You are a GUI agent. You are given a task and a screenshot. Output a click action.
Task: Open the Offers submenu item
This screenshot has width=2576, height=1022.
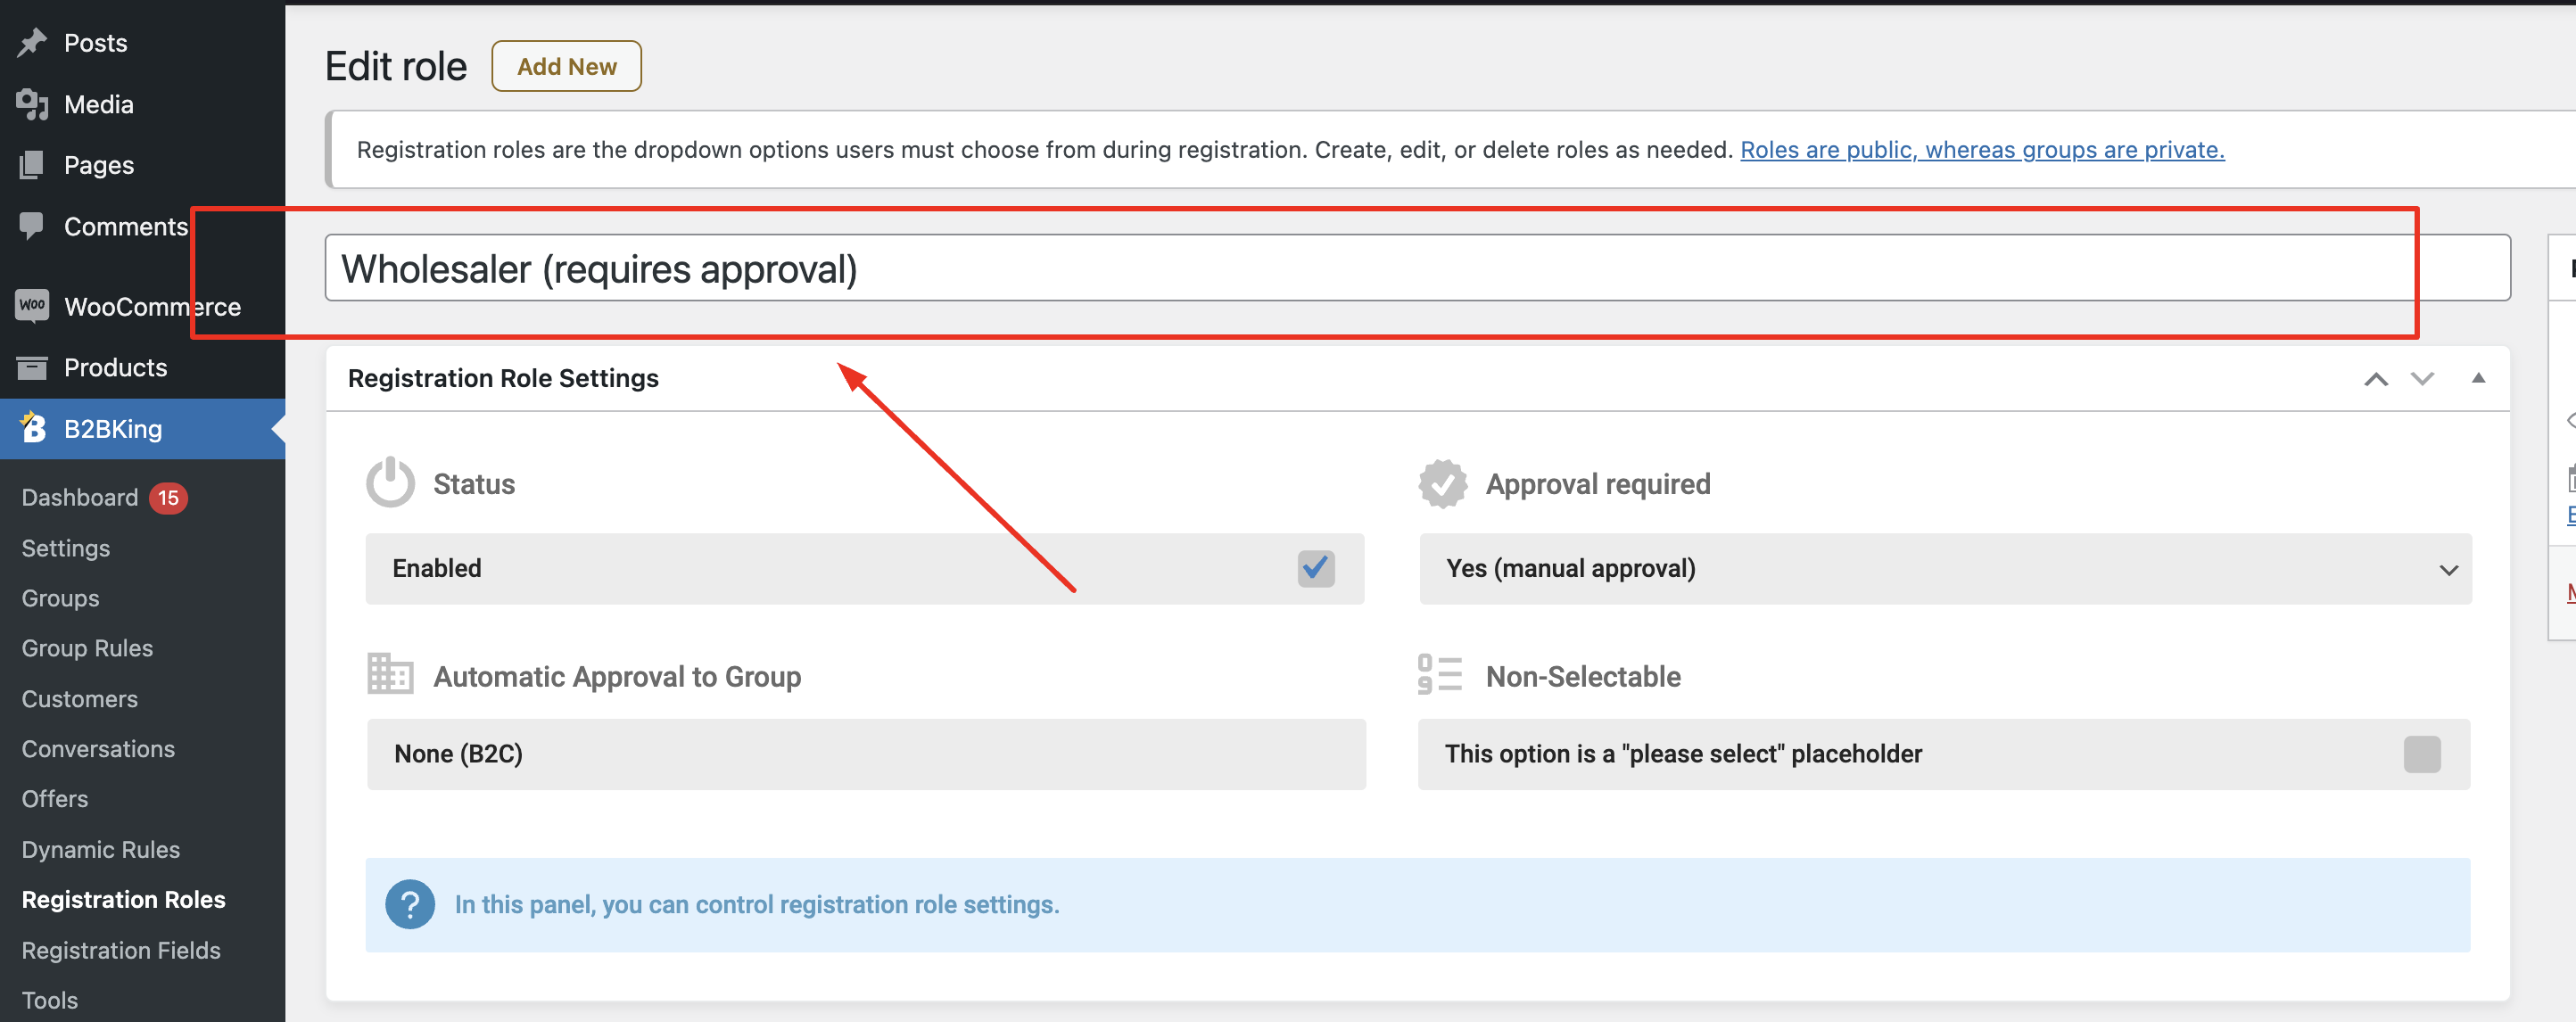coord(55,799)
